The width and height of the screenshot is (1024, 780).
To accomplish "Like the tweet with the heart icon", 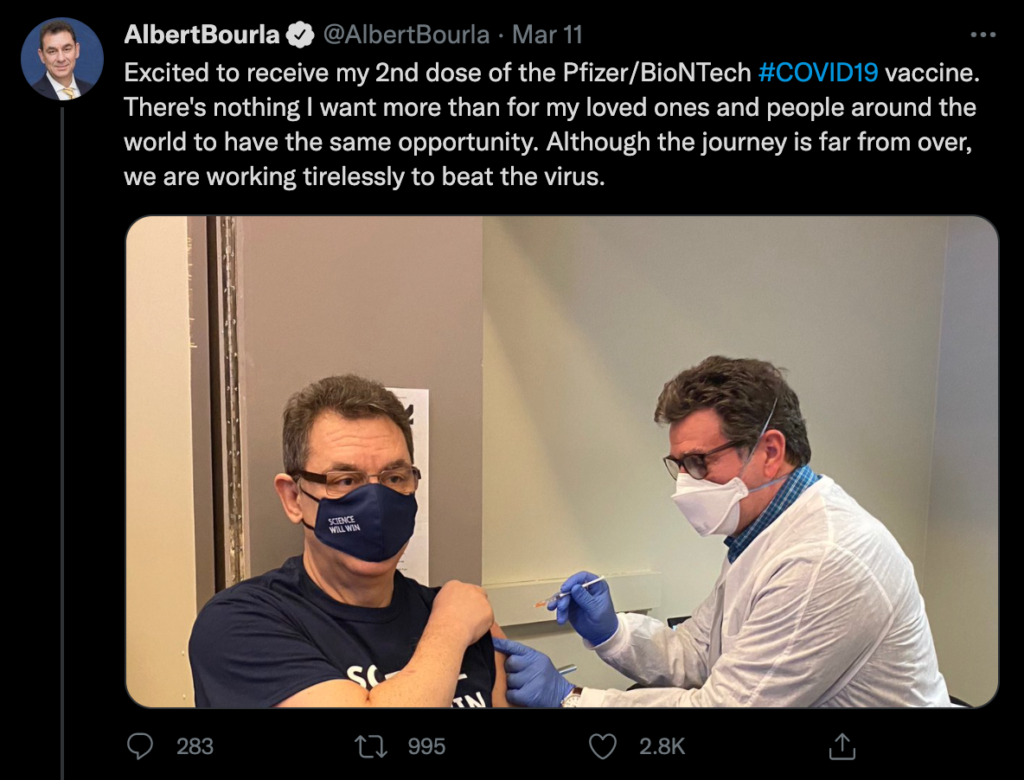I will coord(602,746).
